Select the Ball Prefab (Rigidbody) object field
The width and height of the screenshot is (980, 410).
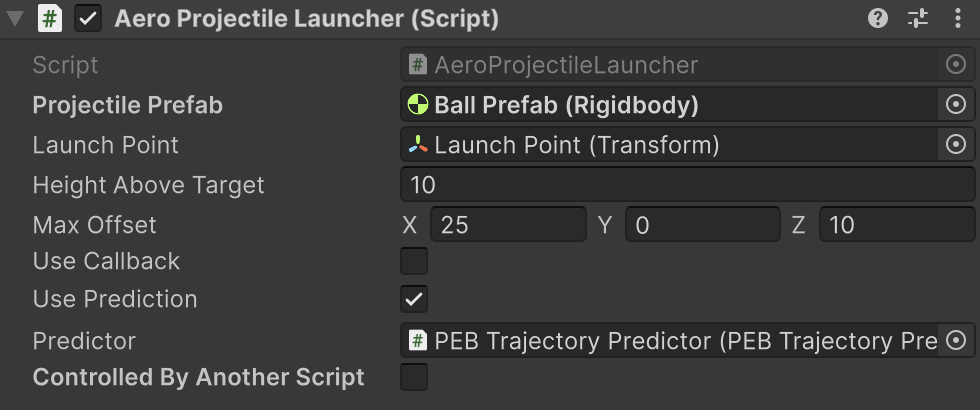[670, 105]
